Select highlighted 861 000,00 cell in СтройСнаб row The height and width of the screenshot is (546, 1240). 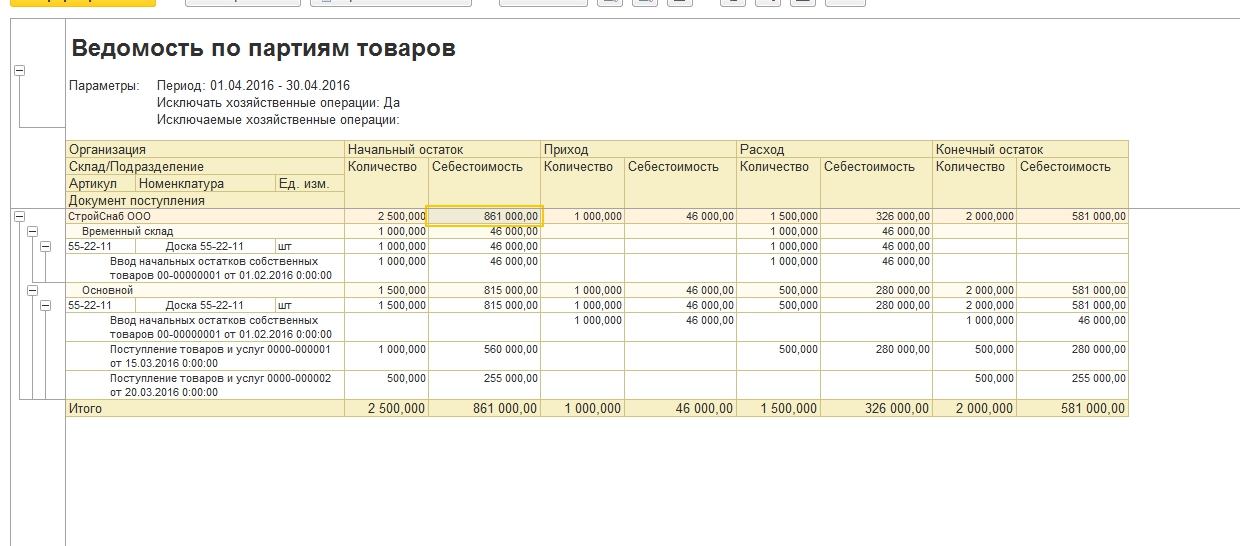pyautogui.click(x=485, y=216)
